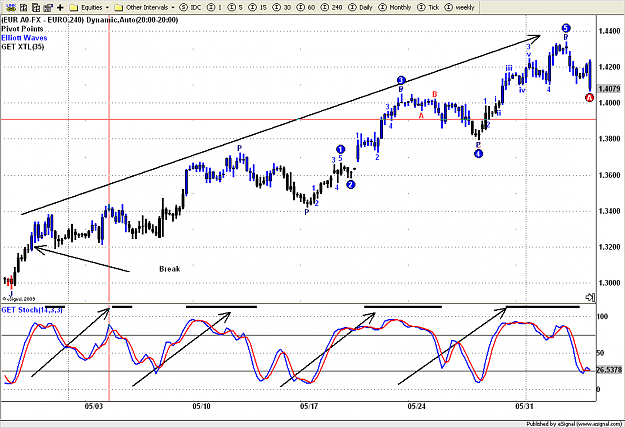Click the 1.4400 price axis label
The image size is (625, 428).
click(609, 31)
